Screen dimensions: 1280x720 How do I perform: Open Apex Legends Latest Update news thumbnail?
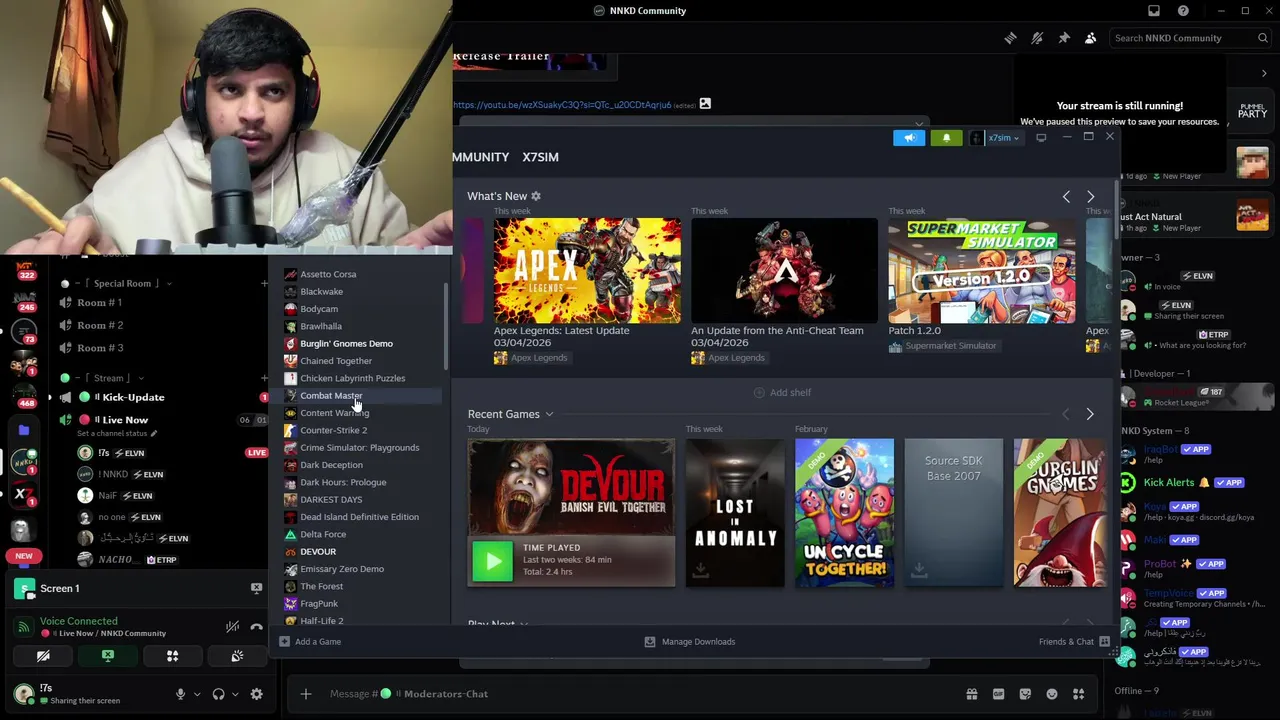587,270
